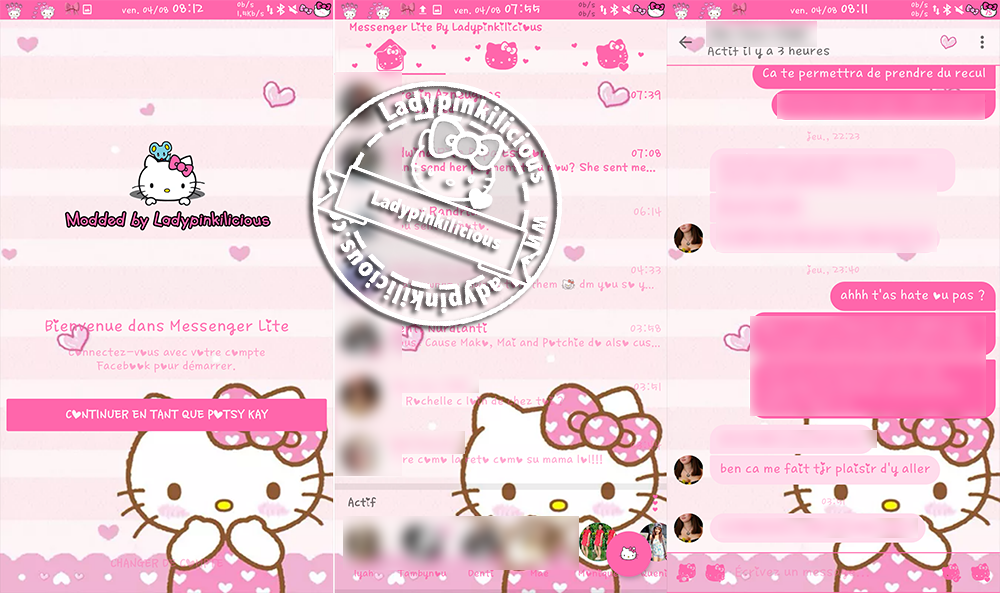
Task: Open the Hello Kitty house home tab
Action: click(x=390, y=55)
